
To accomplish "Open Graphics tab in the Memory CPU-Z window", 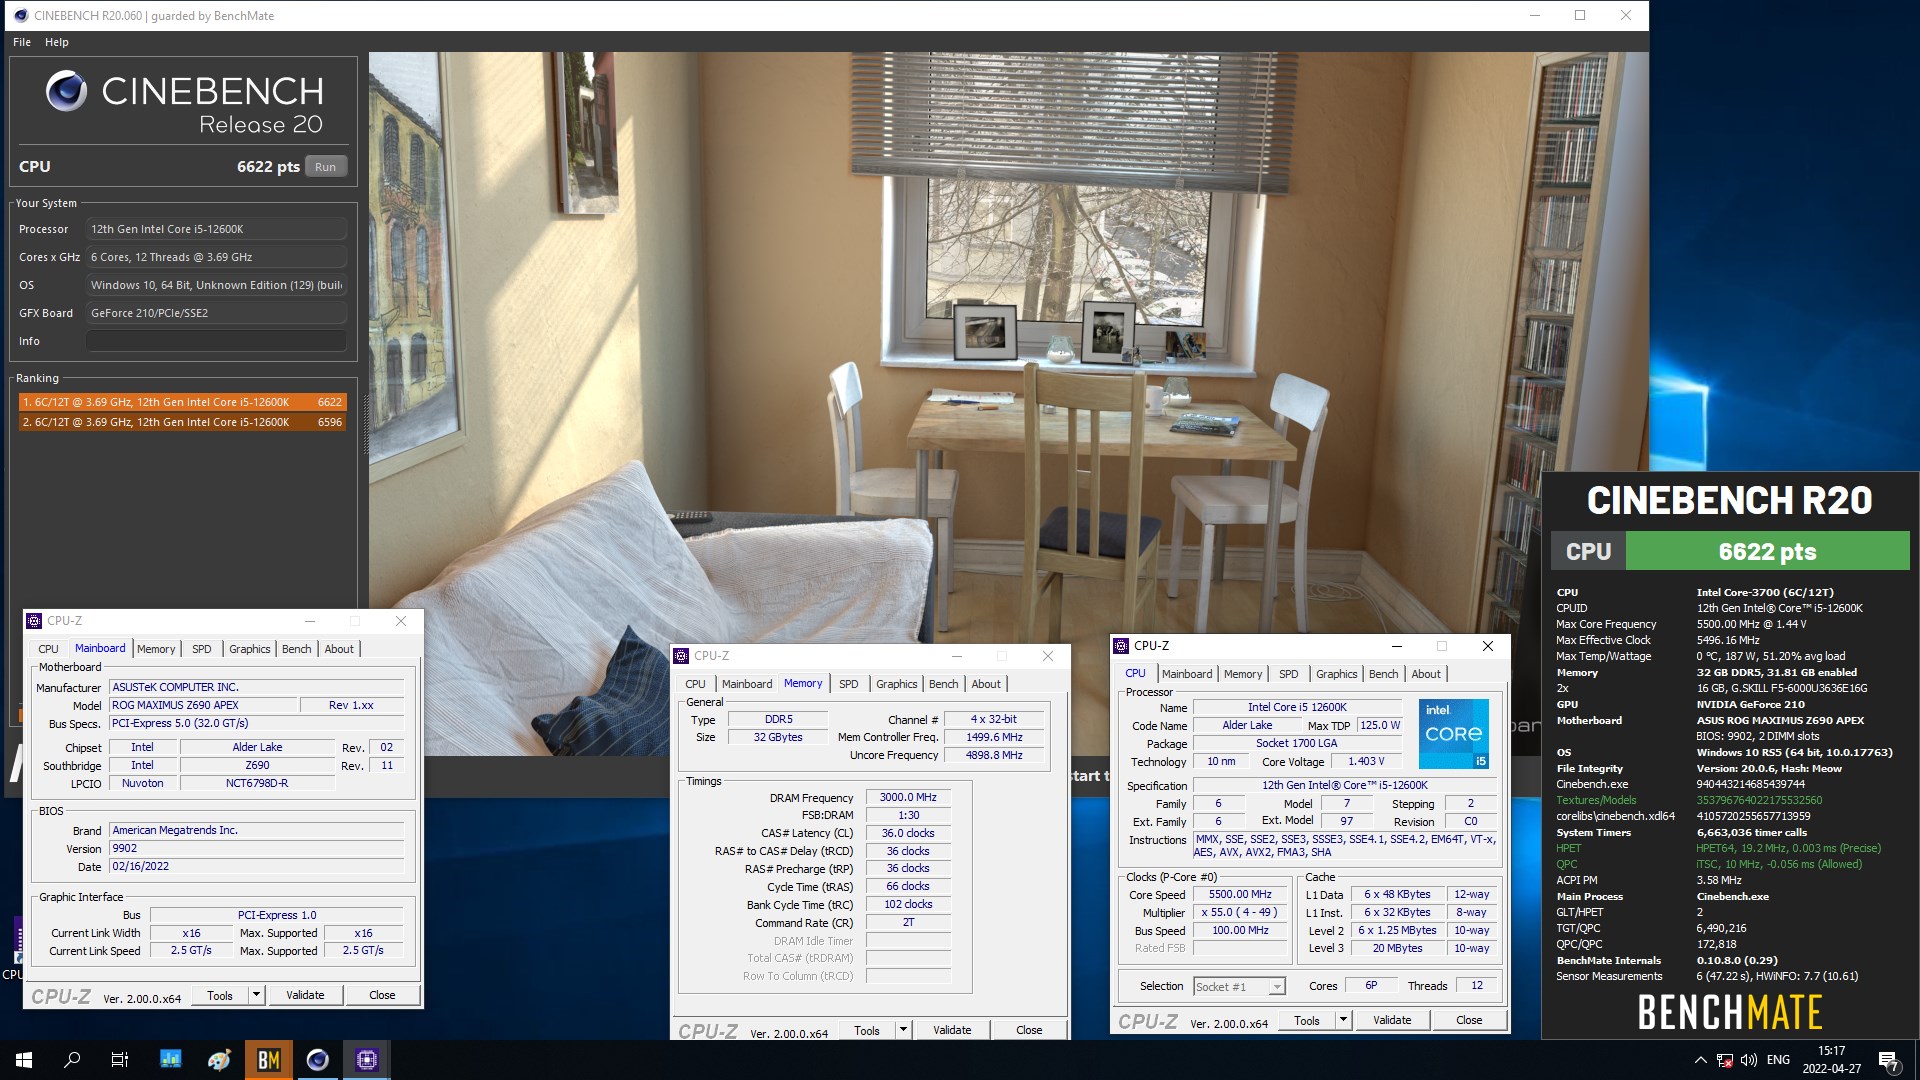I will click(896, 684).
